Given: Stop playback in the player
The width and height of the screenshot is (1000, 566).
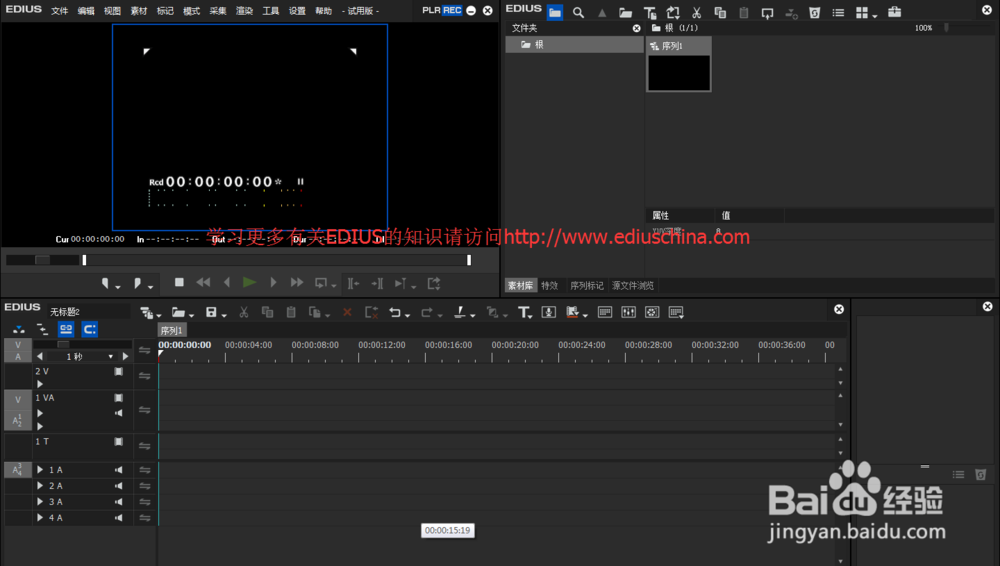Looking at the screenshot, I should point(179,282).
